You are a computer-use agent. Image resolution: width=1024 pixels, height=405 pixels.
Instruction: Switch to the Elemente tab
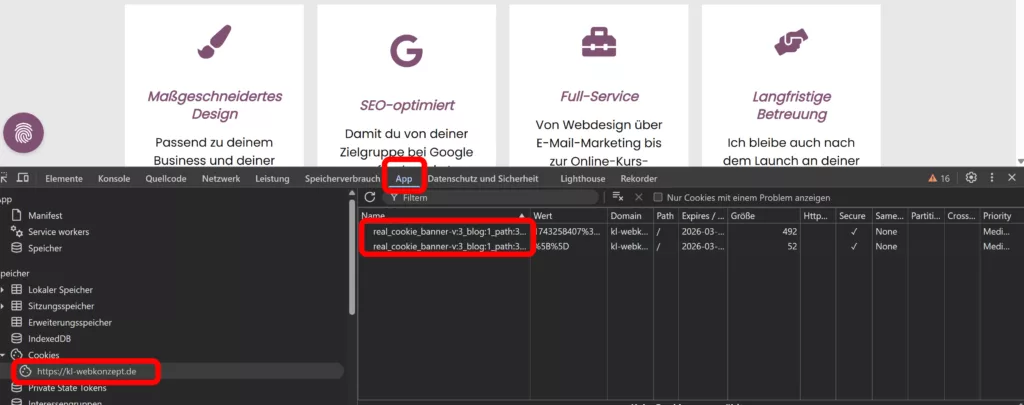pos(64,178)
